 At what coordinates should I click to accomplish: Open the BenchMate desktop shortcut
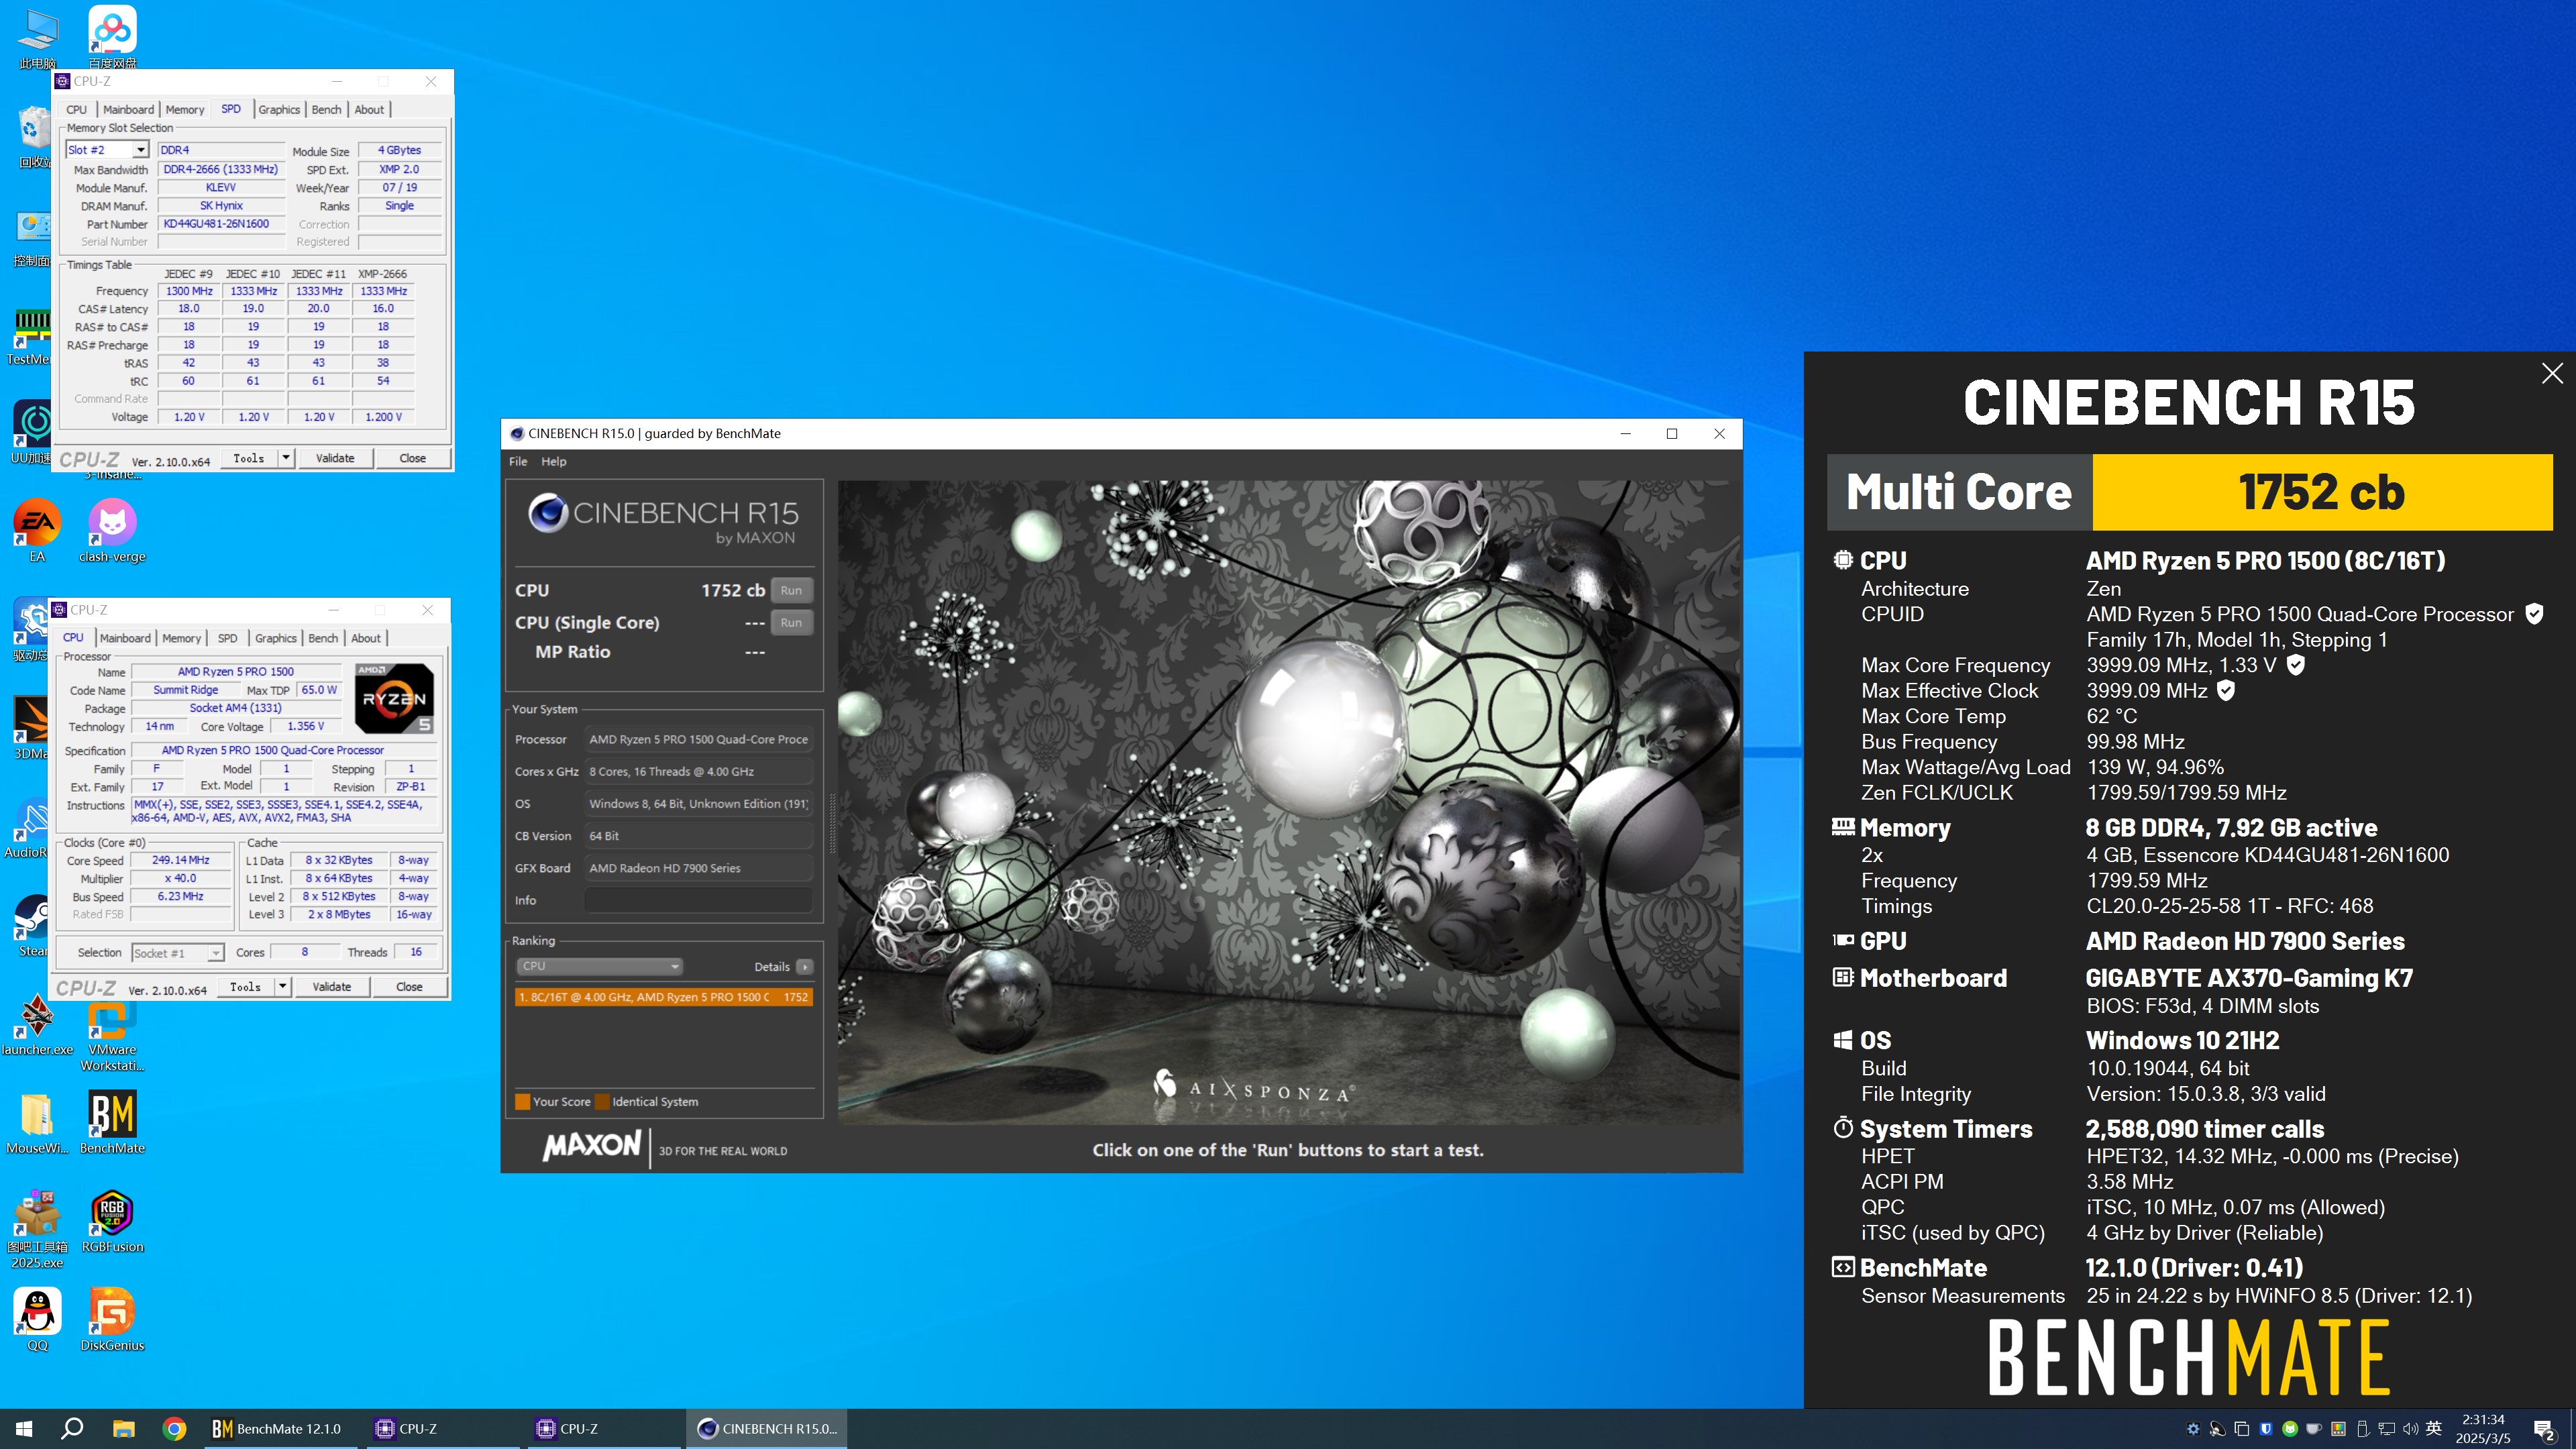click(112, 1121)
